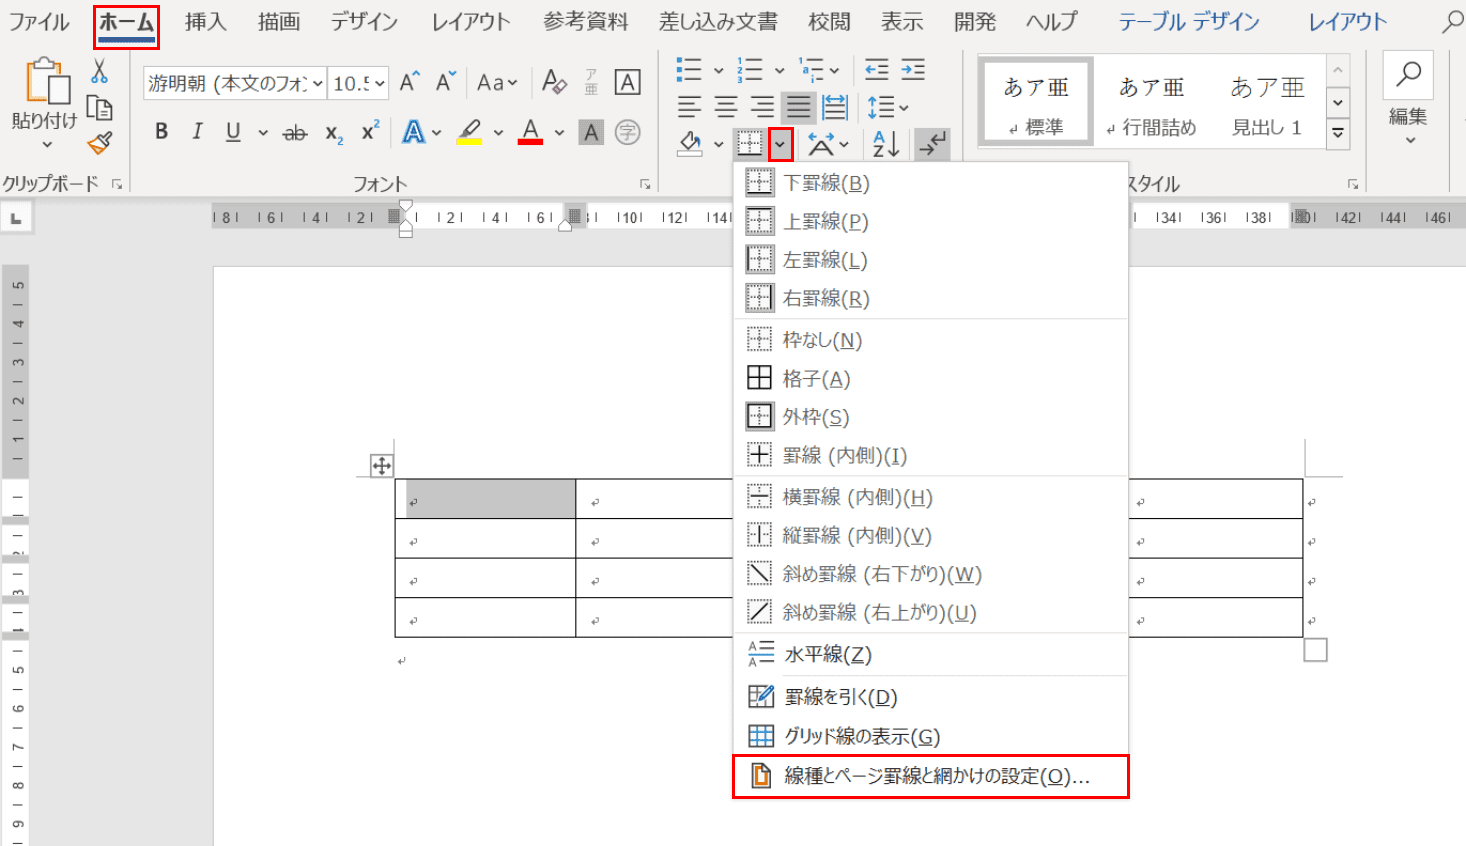This screenshot has width=1466, height=846.
Task: Open the font color palette arrow
Action: [x=559, y=133]
